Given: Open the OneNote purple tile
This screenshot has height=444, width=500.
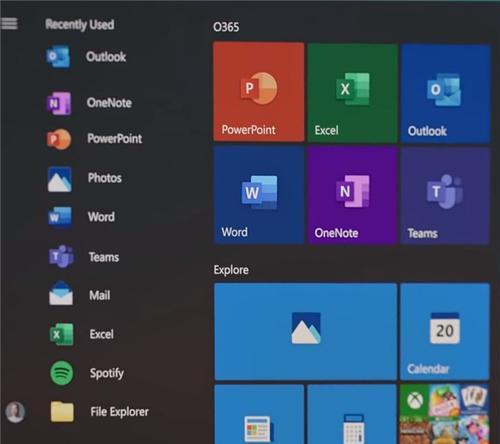Looking at the screenshot, I should 352,196.
